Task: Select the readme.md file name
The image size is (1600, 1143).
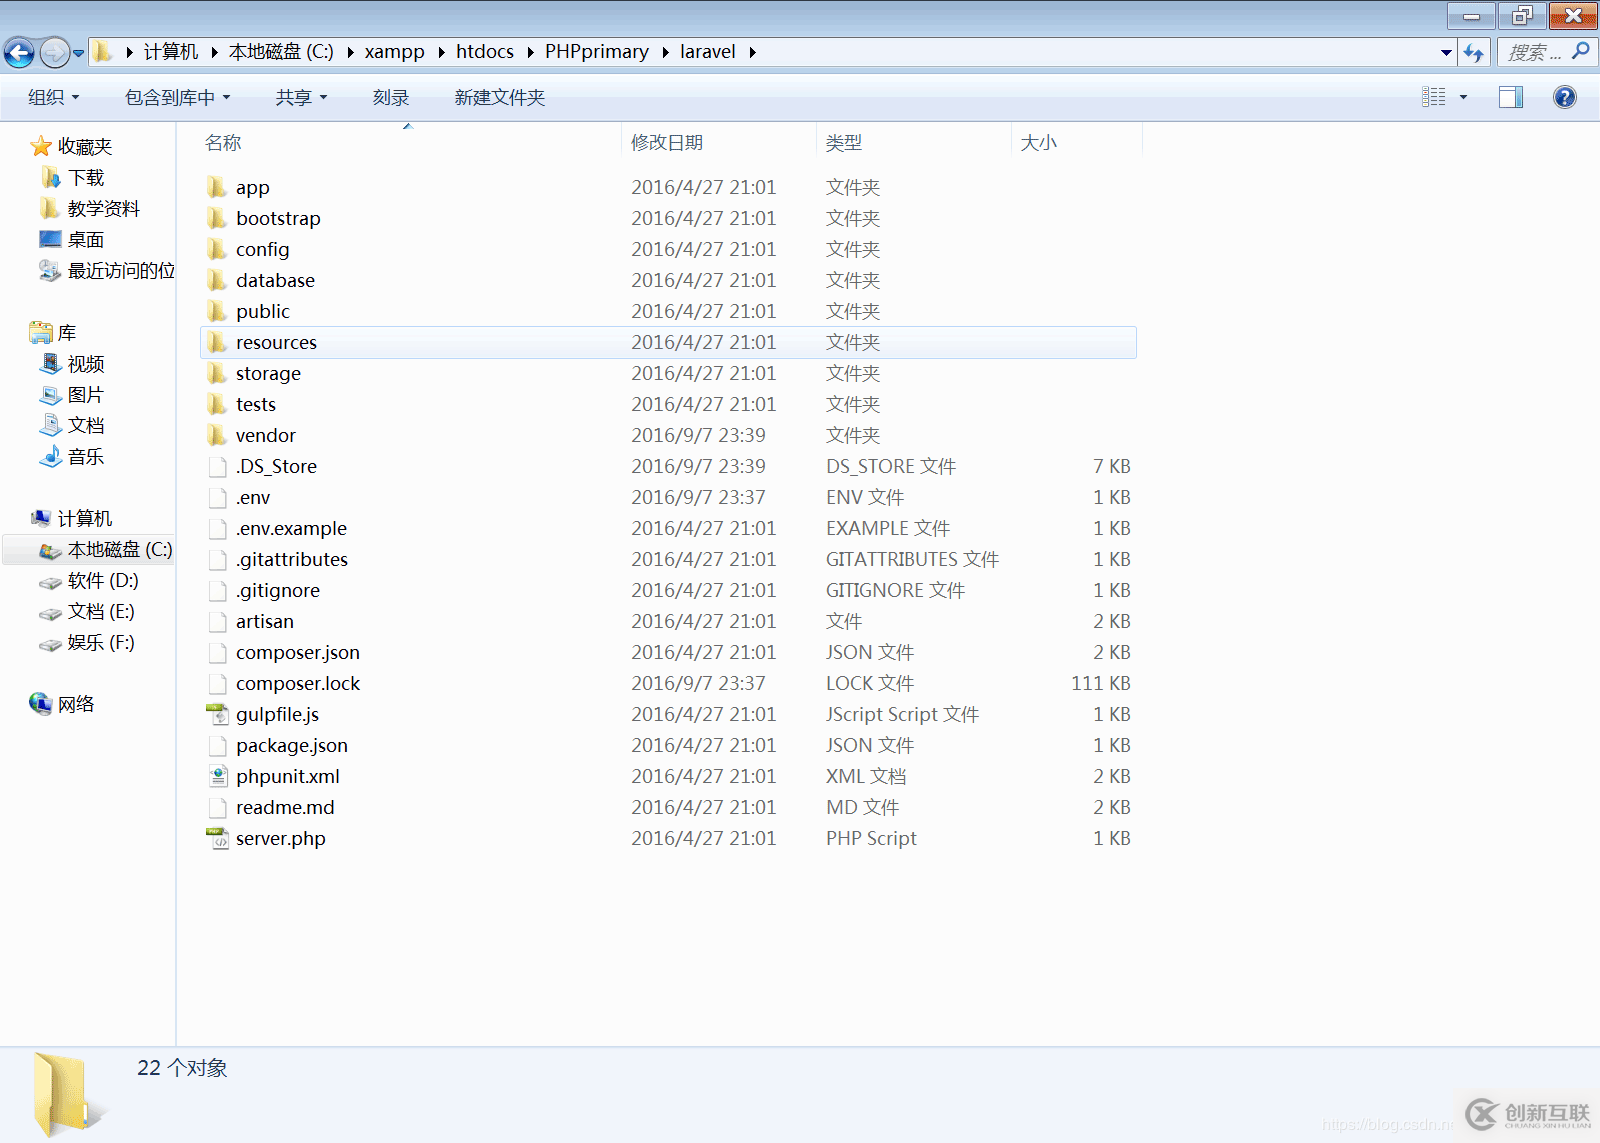Action: 285,807
